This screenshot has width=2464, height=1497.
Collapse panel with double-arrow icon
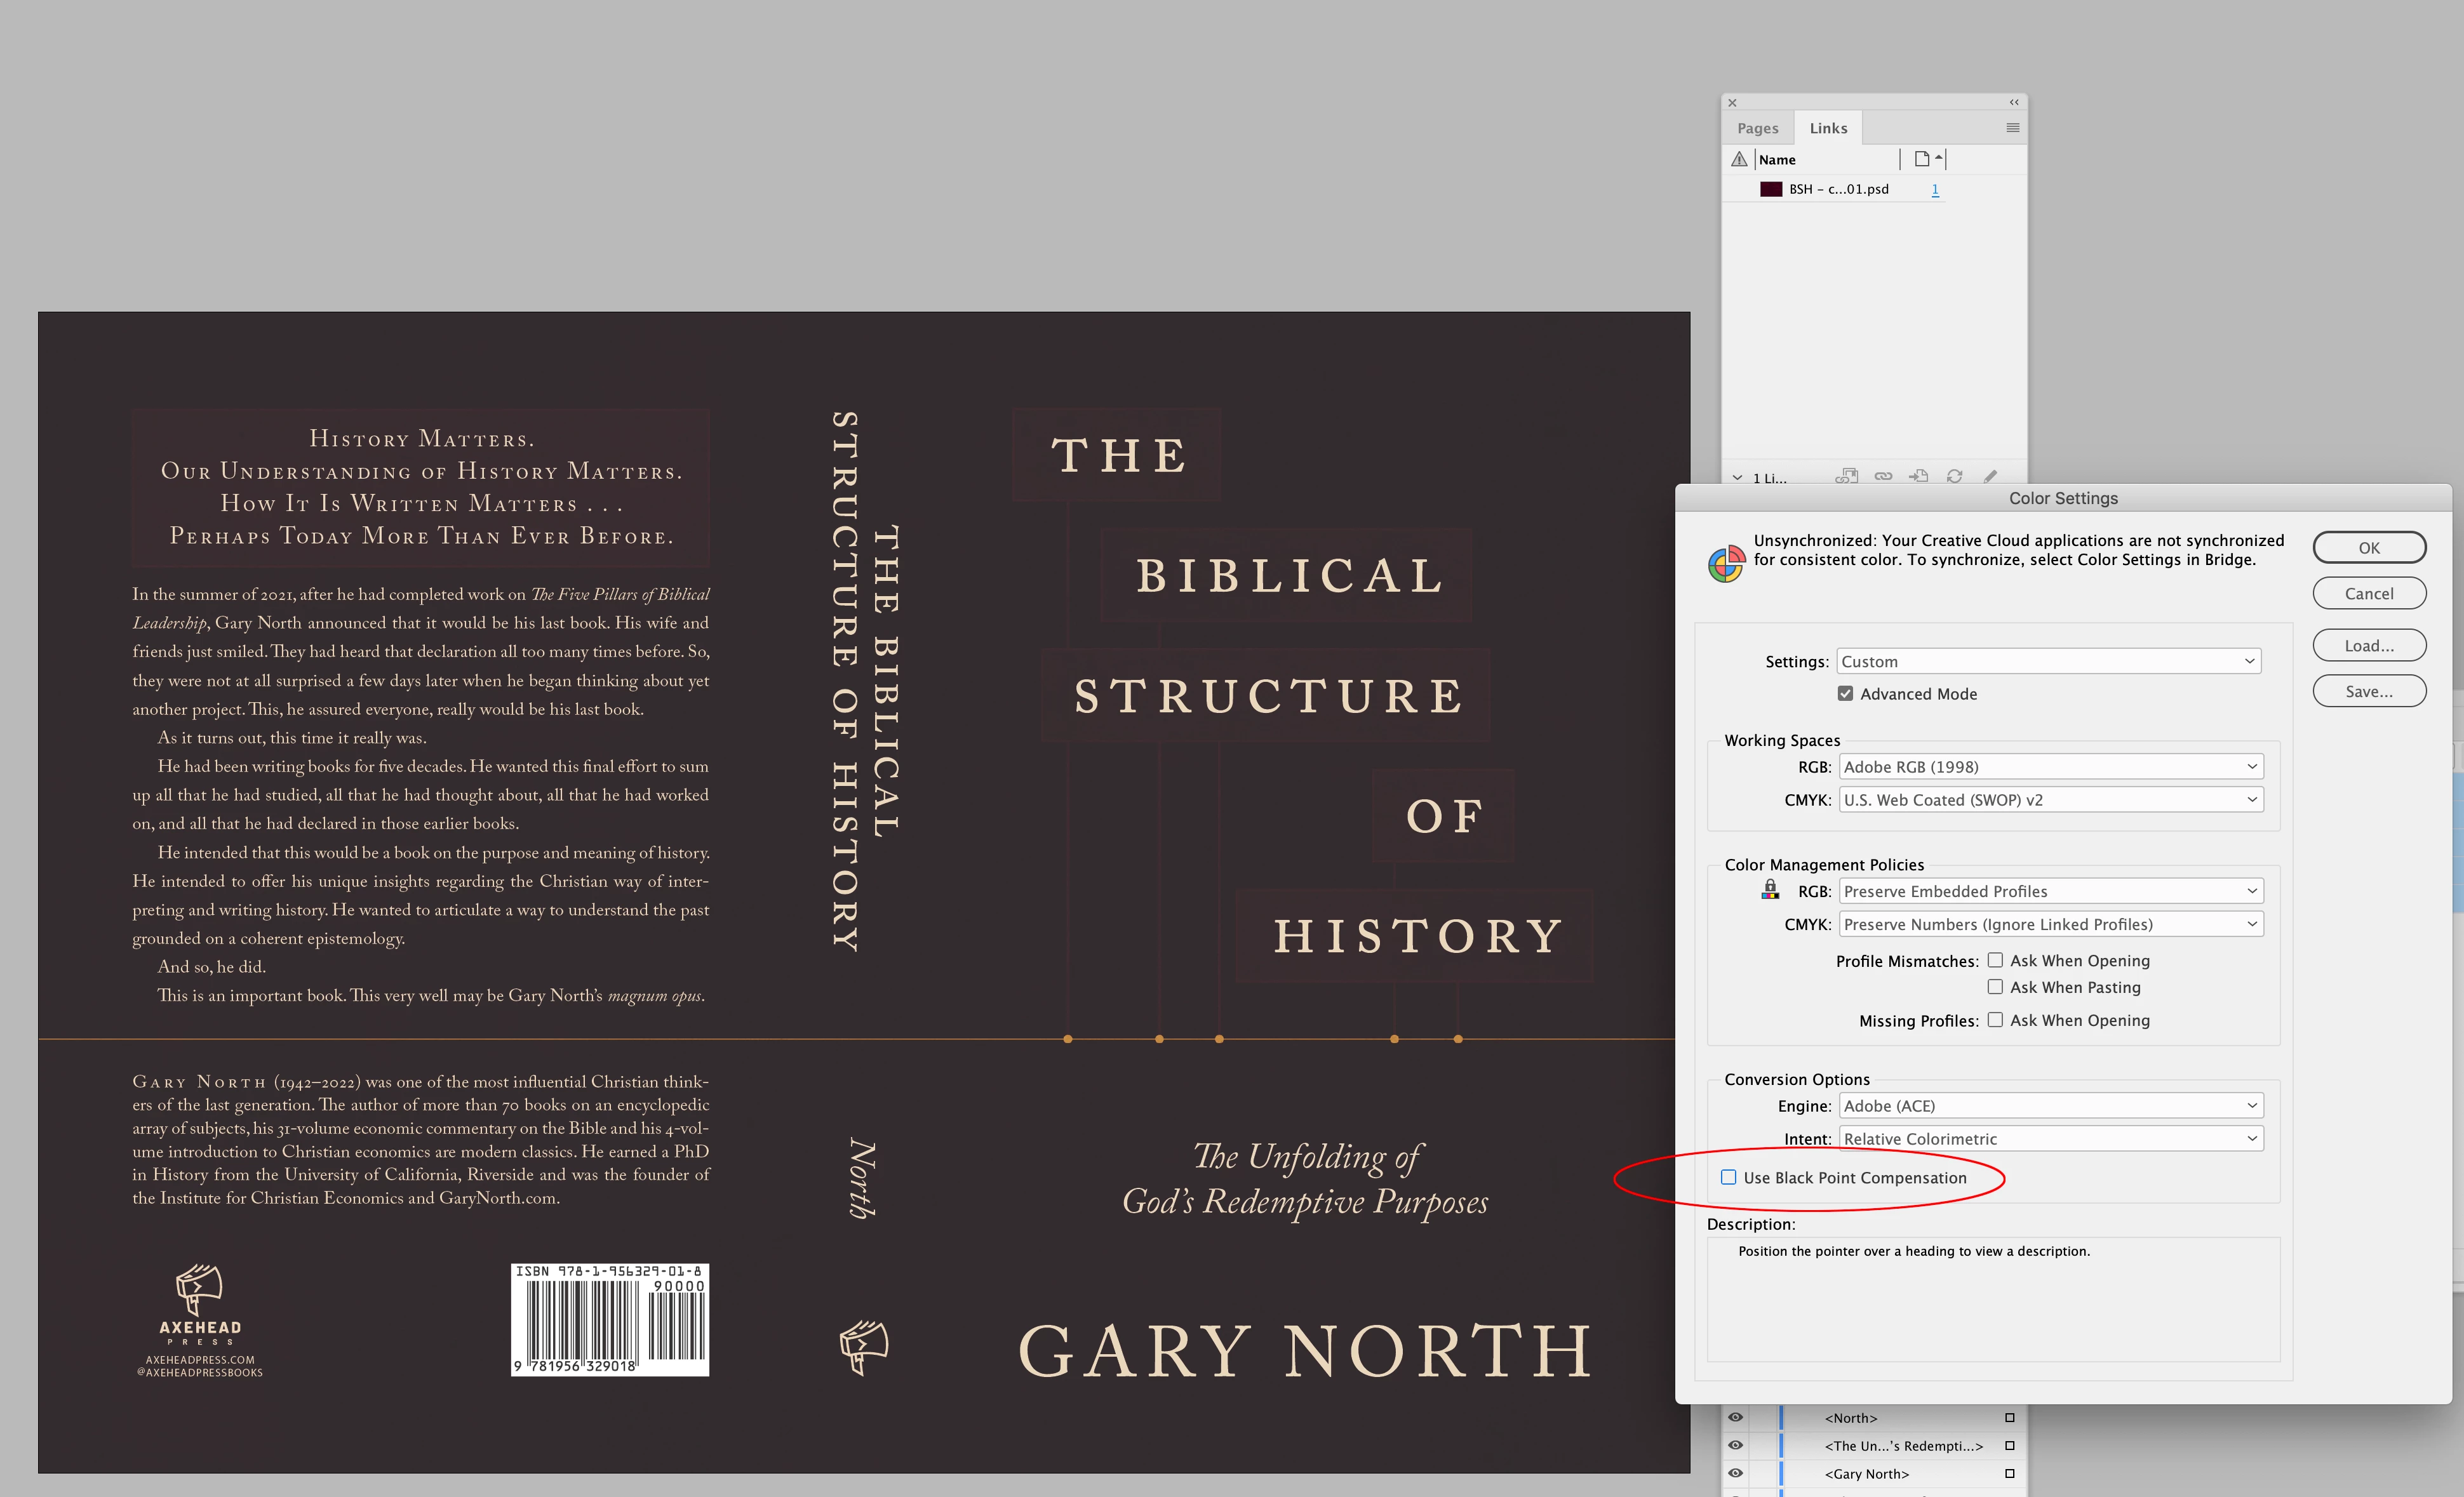[x=2014, y=102]
